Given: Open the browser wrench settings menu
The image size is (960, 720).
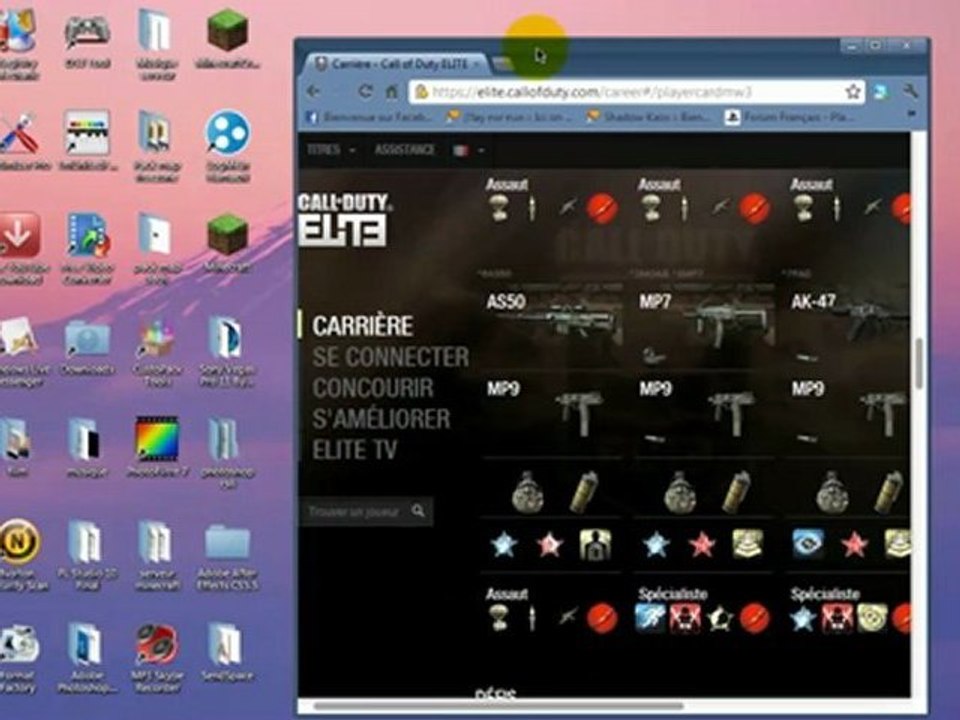Looking at the screenshot, I should coord(910,92).
